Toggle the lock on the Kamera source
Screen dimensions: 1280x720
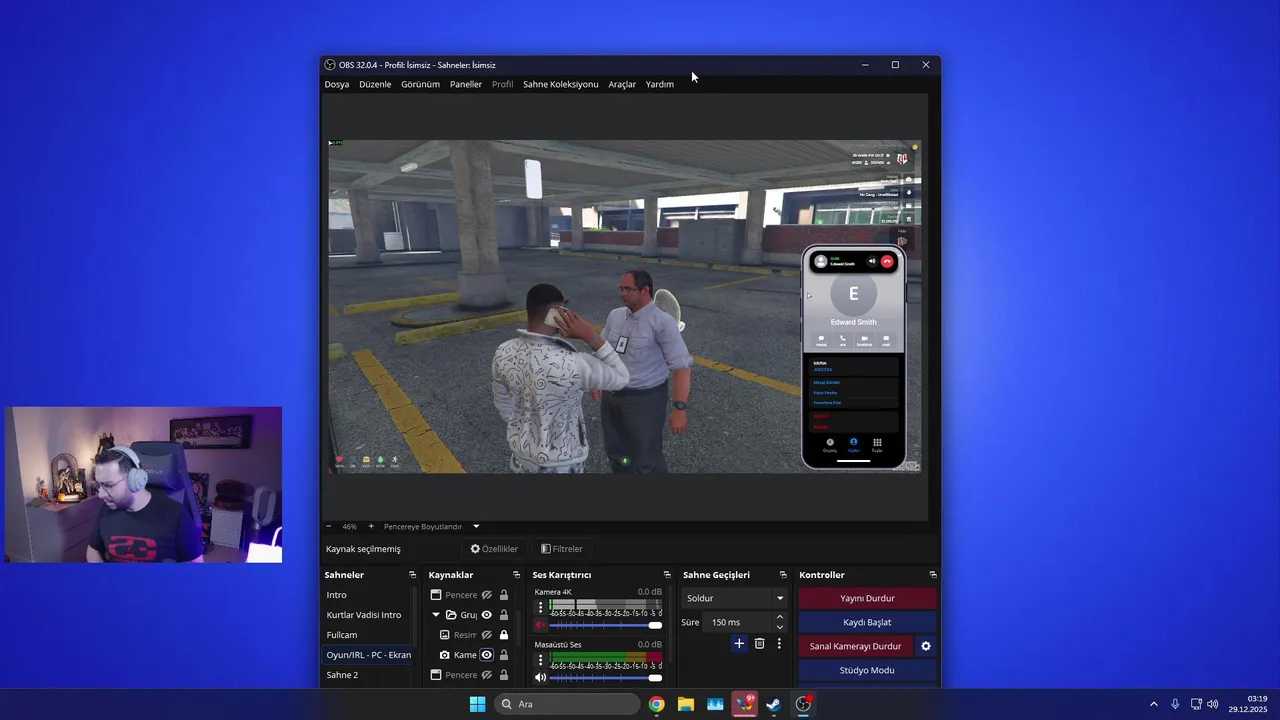pyautogui.click(x=504, y=655)
